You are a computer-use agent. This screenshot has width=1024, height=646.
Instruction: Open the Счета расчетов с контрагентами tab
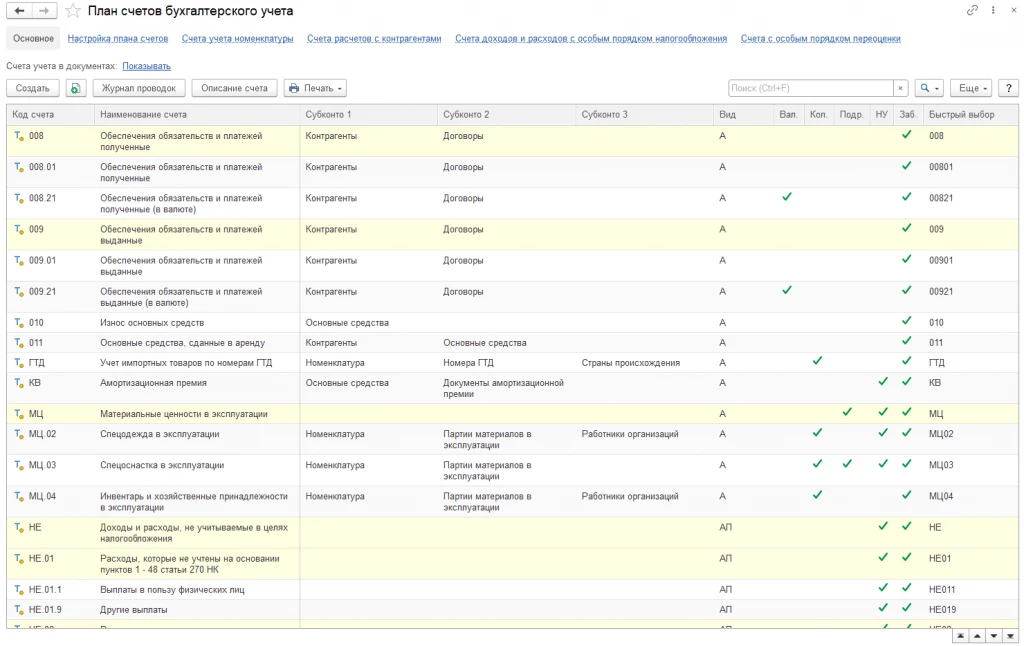374,39
